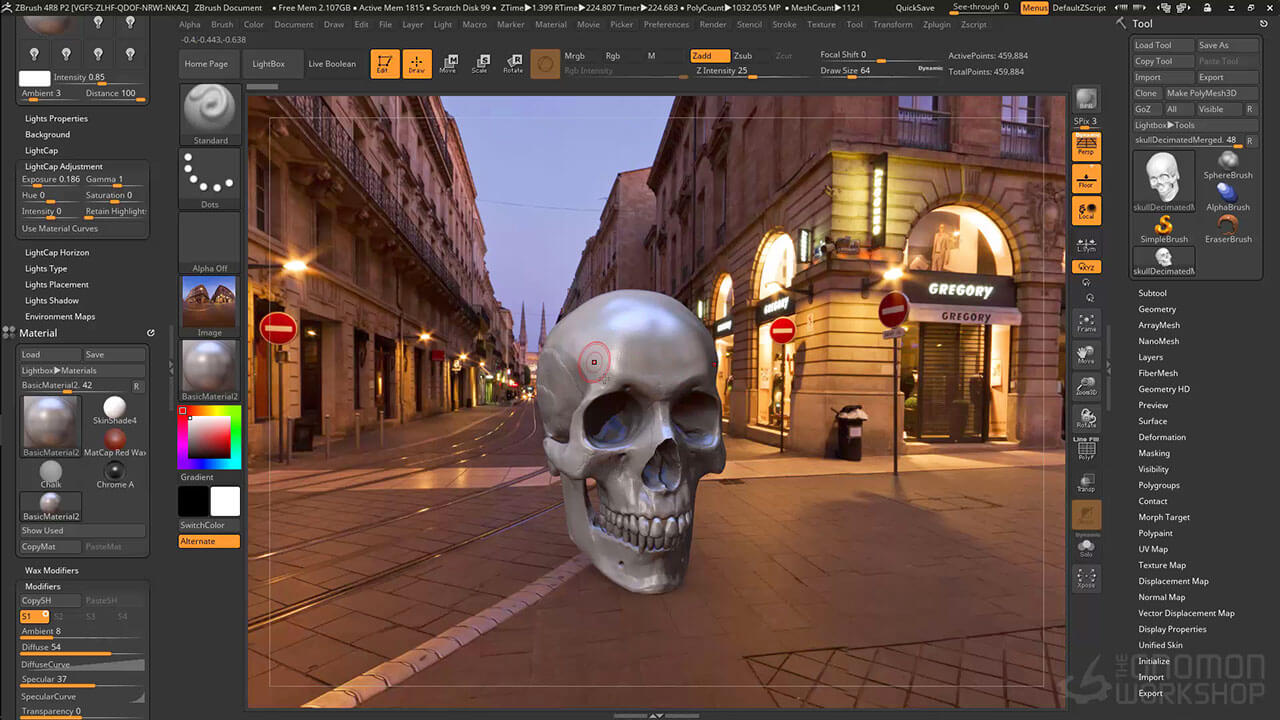Viewport: 1280px width, 720px height.
Task: Switch brush mode to Zsub
Action: pos(743,56)
